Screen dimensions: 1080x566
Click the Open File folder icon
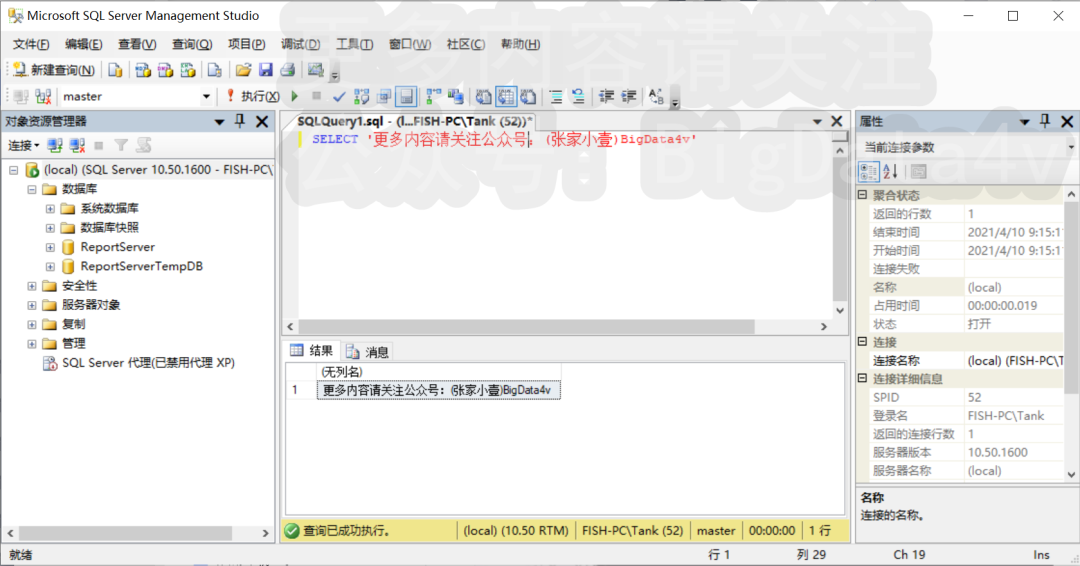coord(243,70)
